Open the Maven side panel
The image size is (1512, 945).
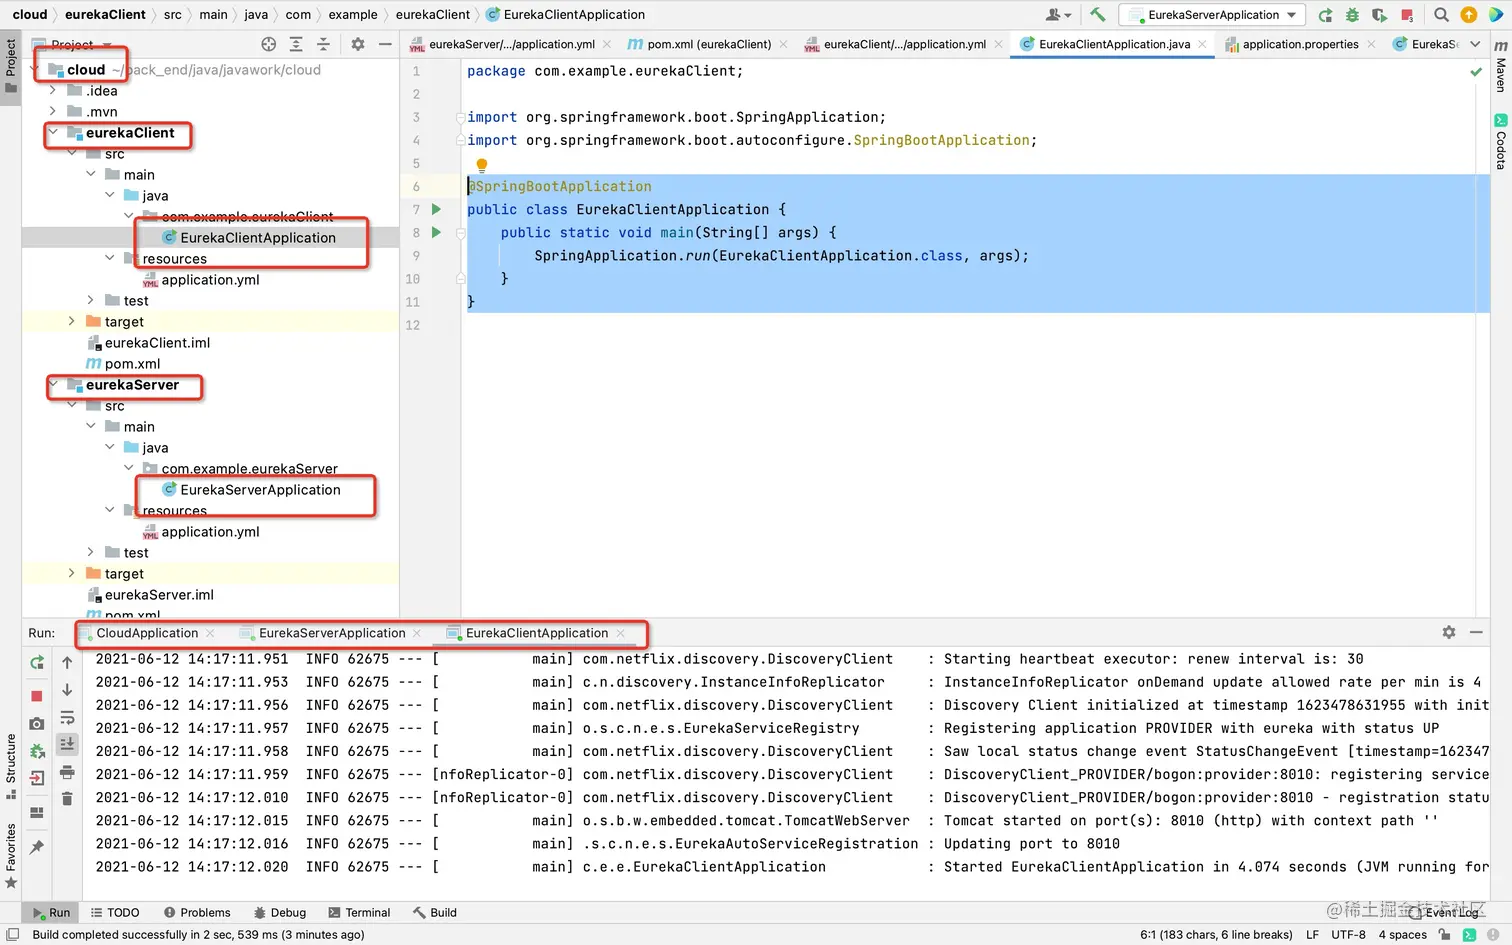(1500, 68)
